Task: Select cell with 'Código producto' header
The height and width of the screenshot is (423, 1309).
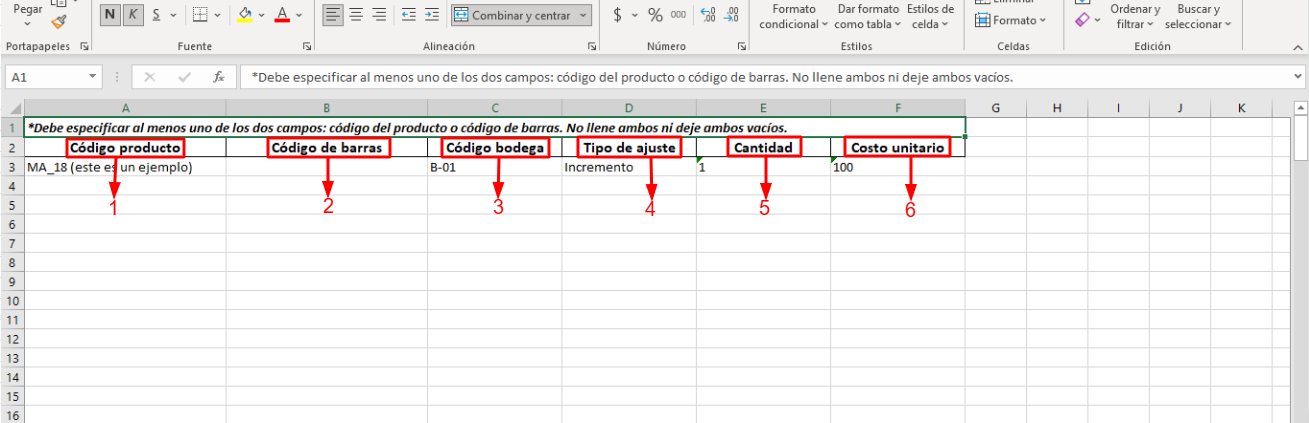Action: [125, 147]
